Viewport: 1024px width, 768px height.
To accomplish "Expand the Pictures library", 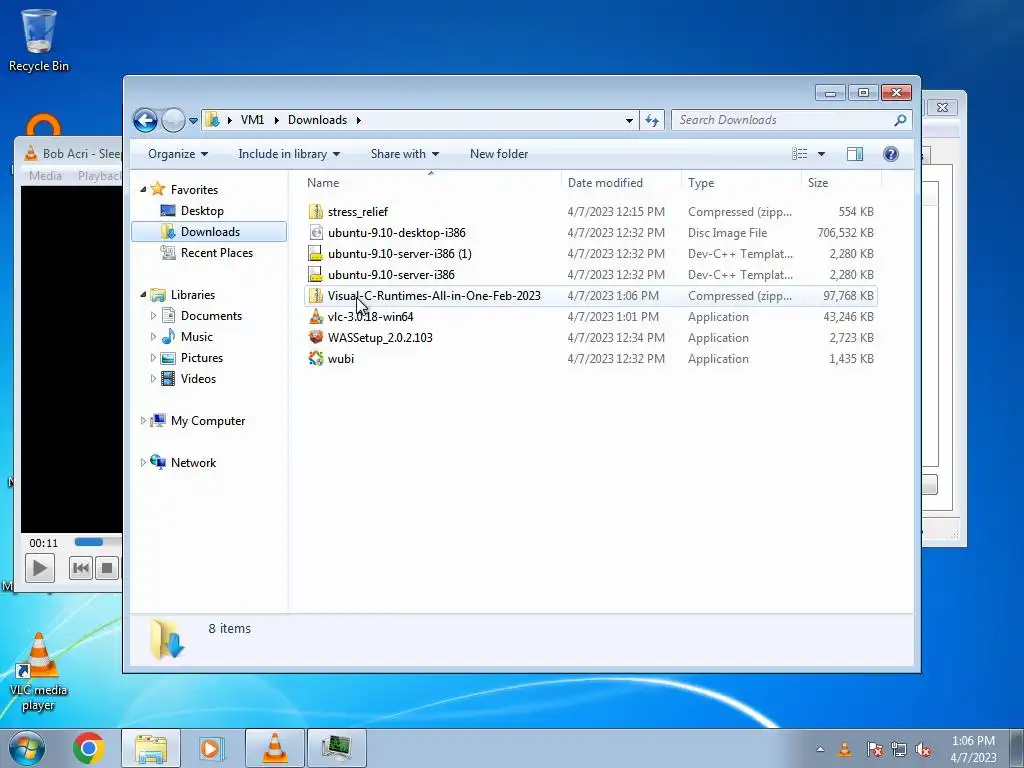I will tap(153, 358).
